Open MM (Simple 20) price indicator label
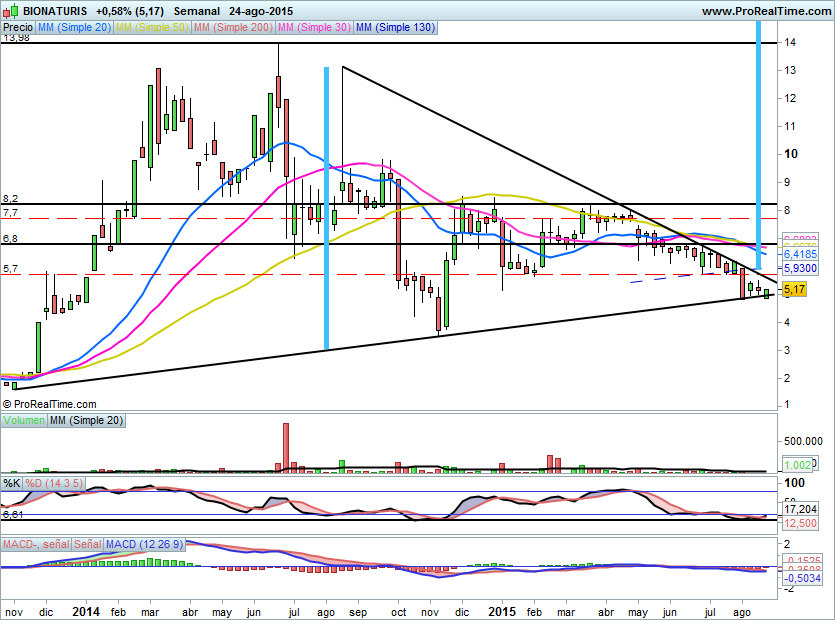835x620 pixels. point(75,27)
